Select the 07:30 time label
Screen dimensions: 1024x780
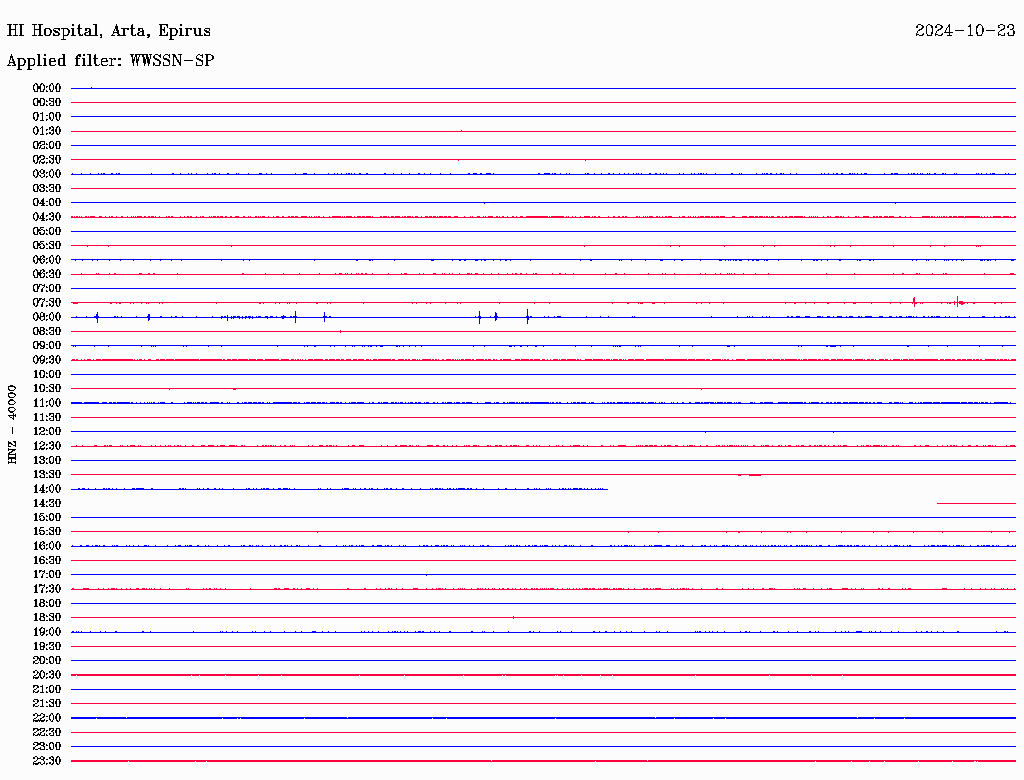coord(47,303)
